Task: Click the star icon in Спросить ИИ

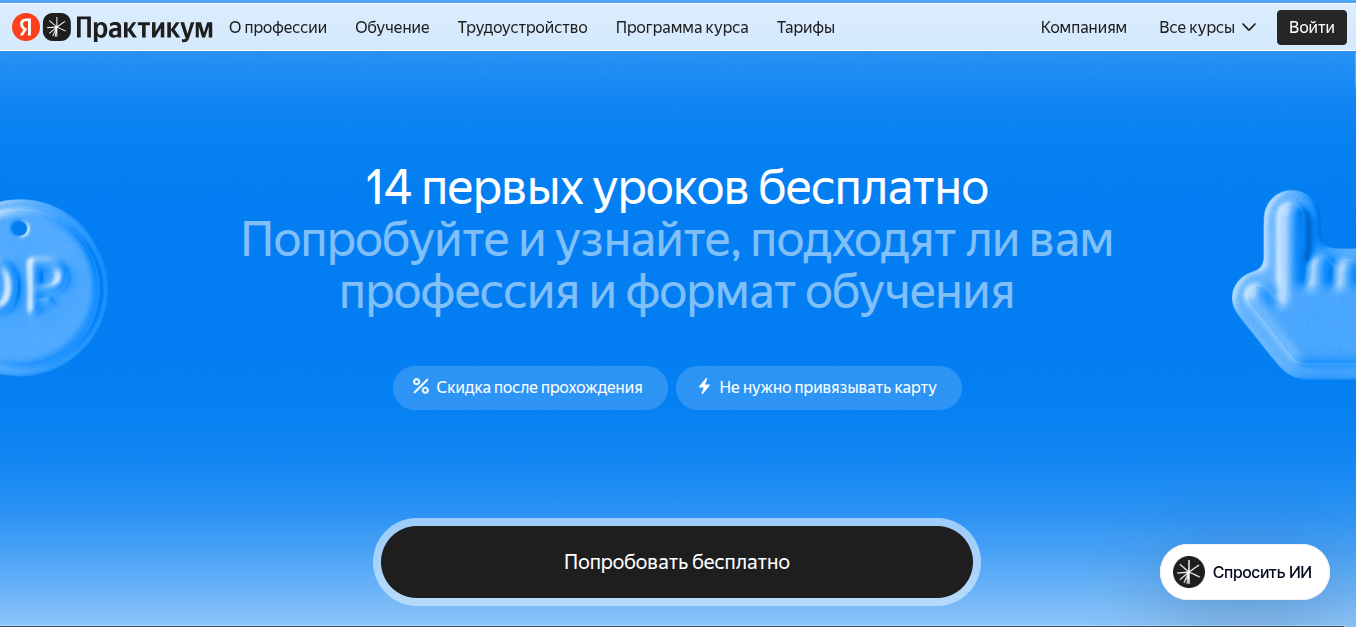Action: click(x=1189, y=572)
